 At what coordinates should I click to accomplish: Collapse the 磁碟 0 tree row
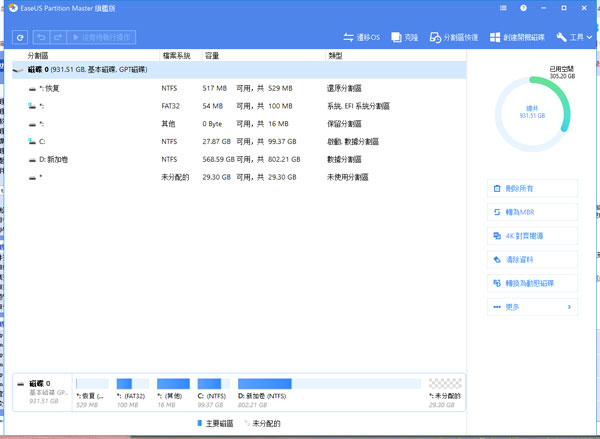16,71
